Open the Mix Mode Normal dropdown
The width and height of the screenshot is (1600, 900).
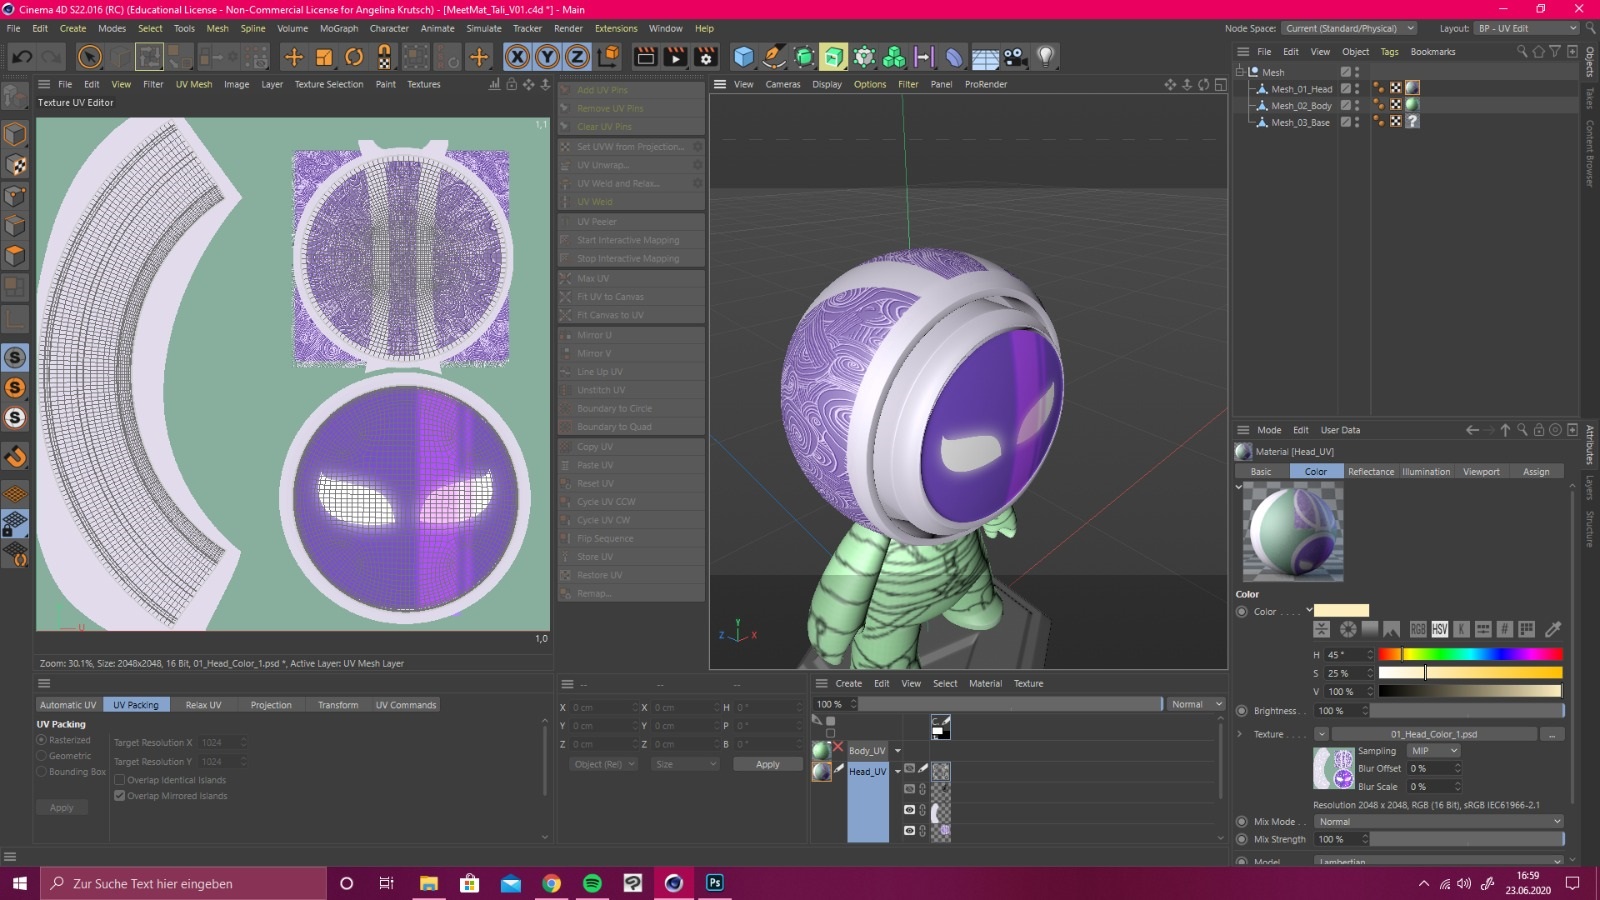(x=1437, y=822)
